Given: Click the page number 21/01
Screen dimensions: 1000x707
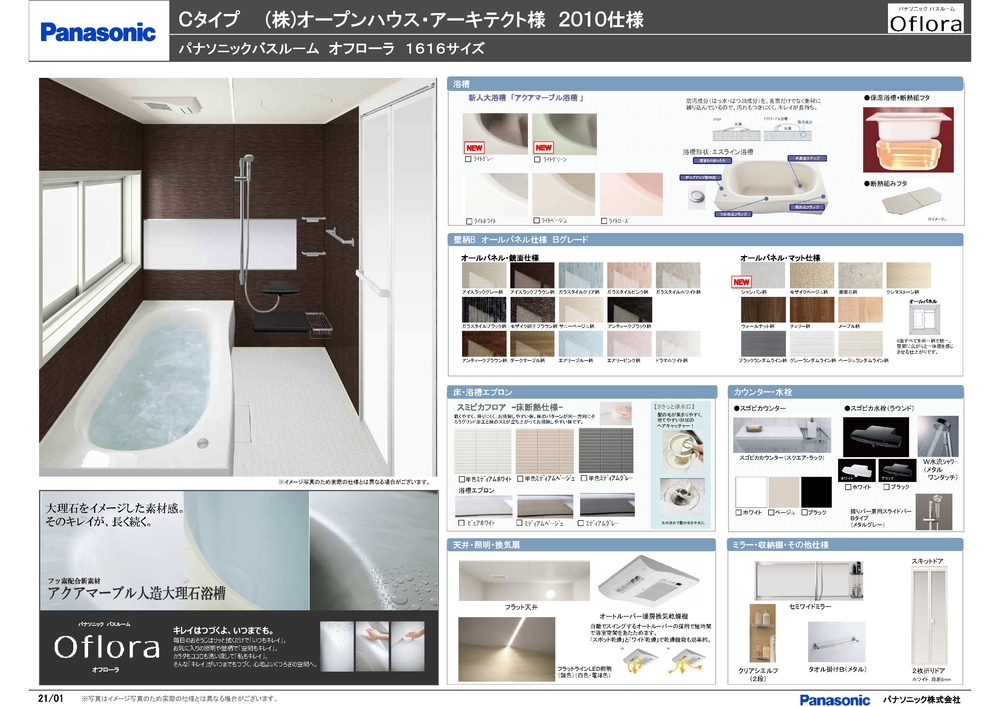Looking at the screenshot, I should point(51,698).
